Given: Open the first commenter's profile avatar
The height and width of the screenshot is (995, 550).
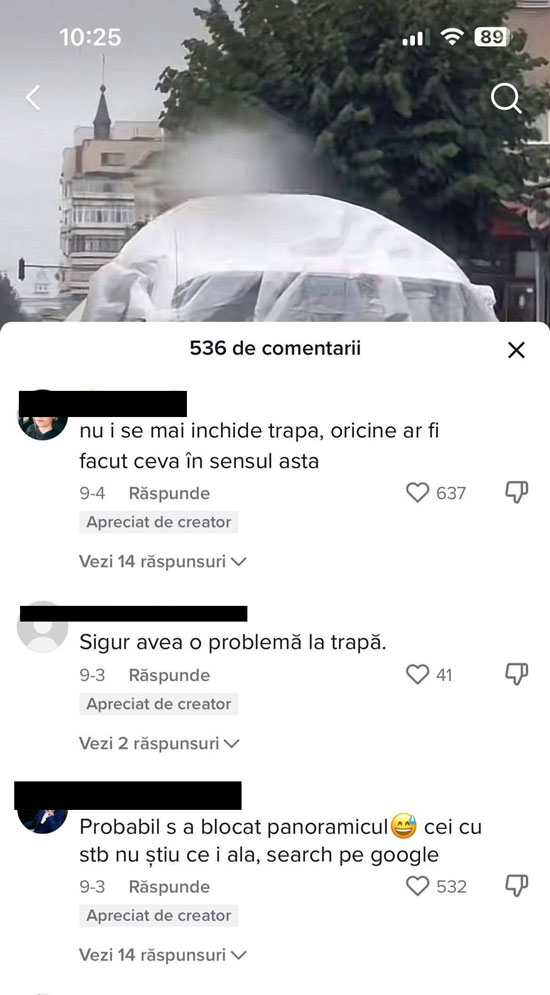Looking at the screenshot, I should [43, 427].
